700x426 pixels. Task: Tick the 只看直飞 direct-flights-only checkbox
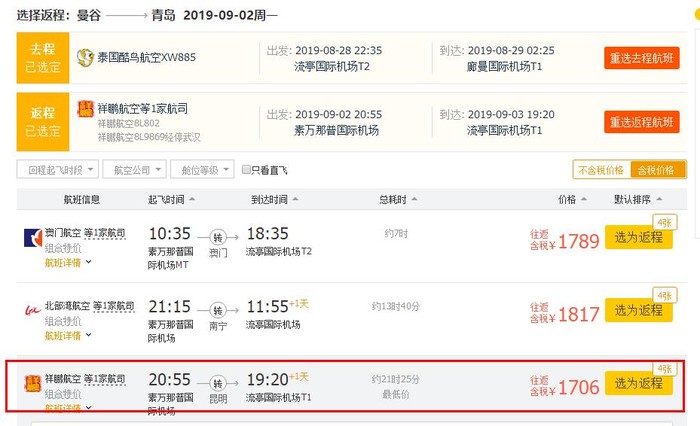(x=247, y=170)
